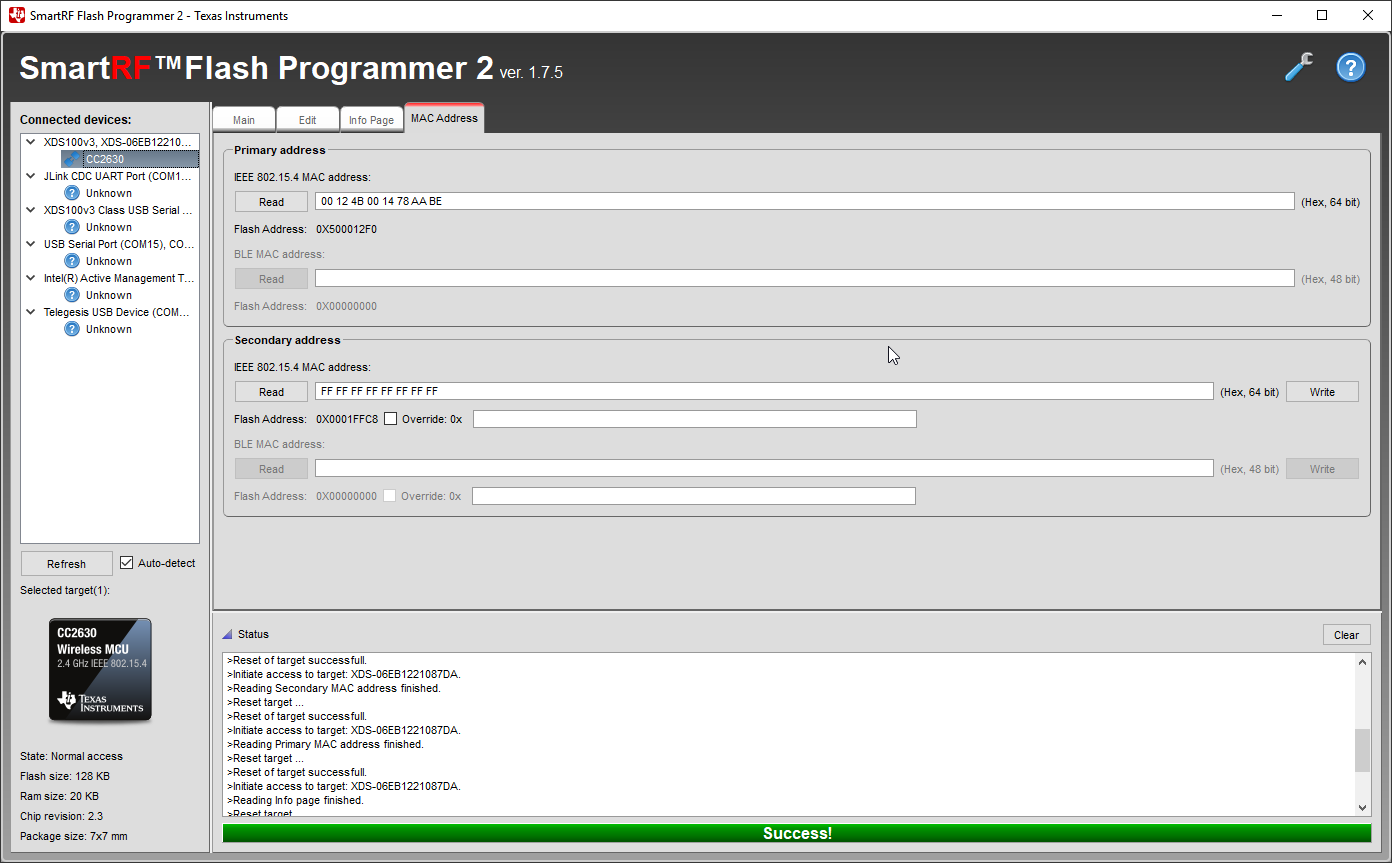This screenshot has width=1392, height=863.
Task: Click the secondary IEEE Override address field
Action: (x=695, y=419)
